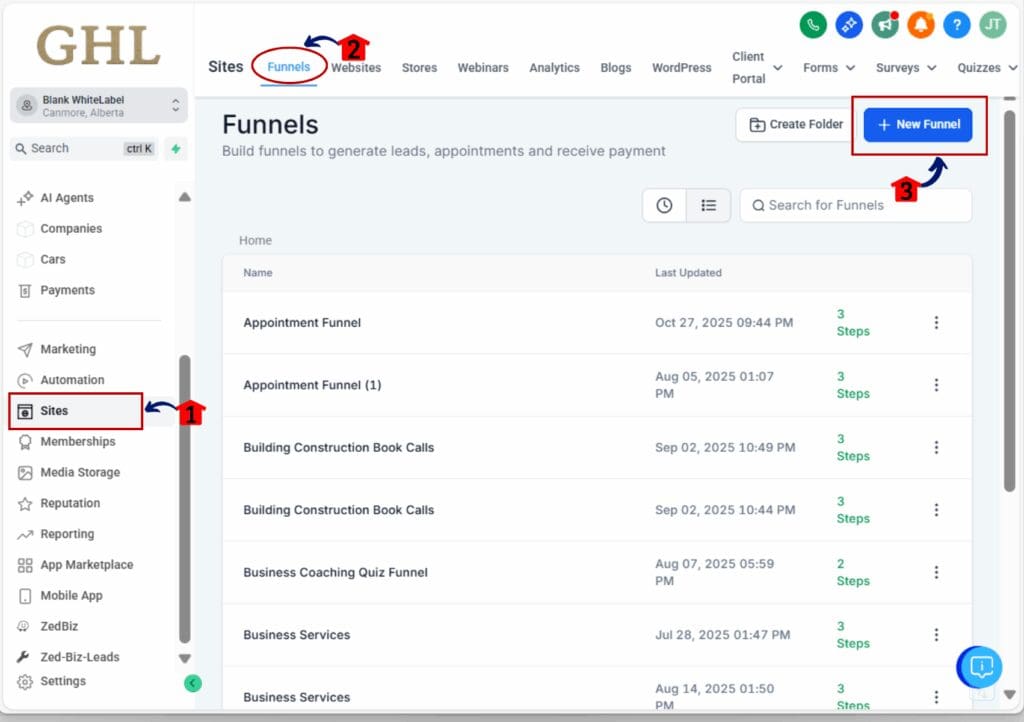
Task: Switch to list view layout icon
Action: click(708, 205)
